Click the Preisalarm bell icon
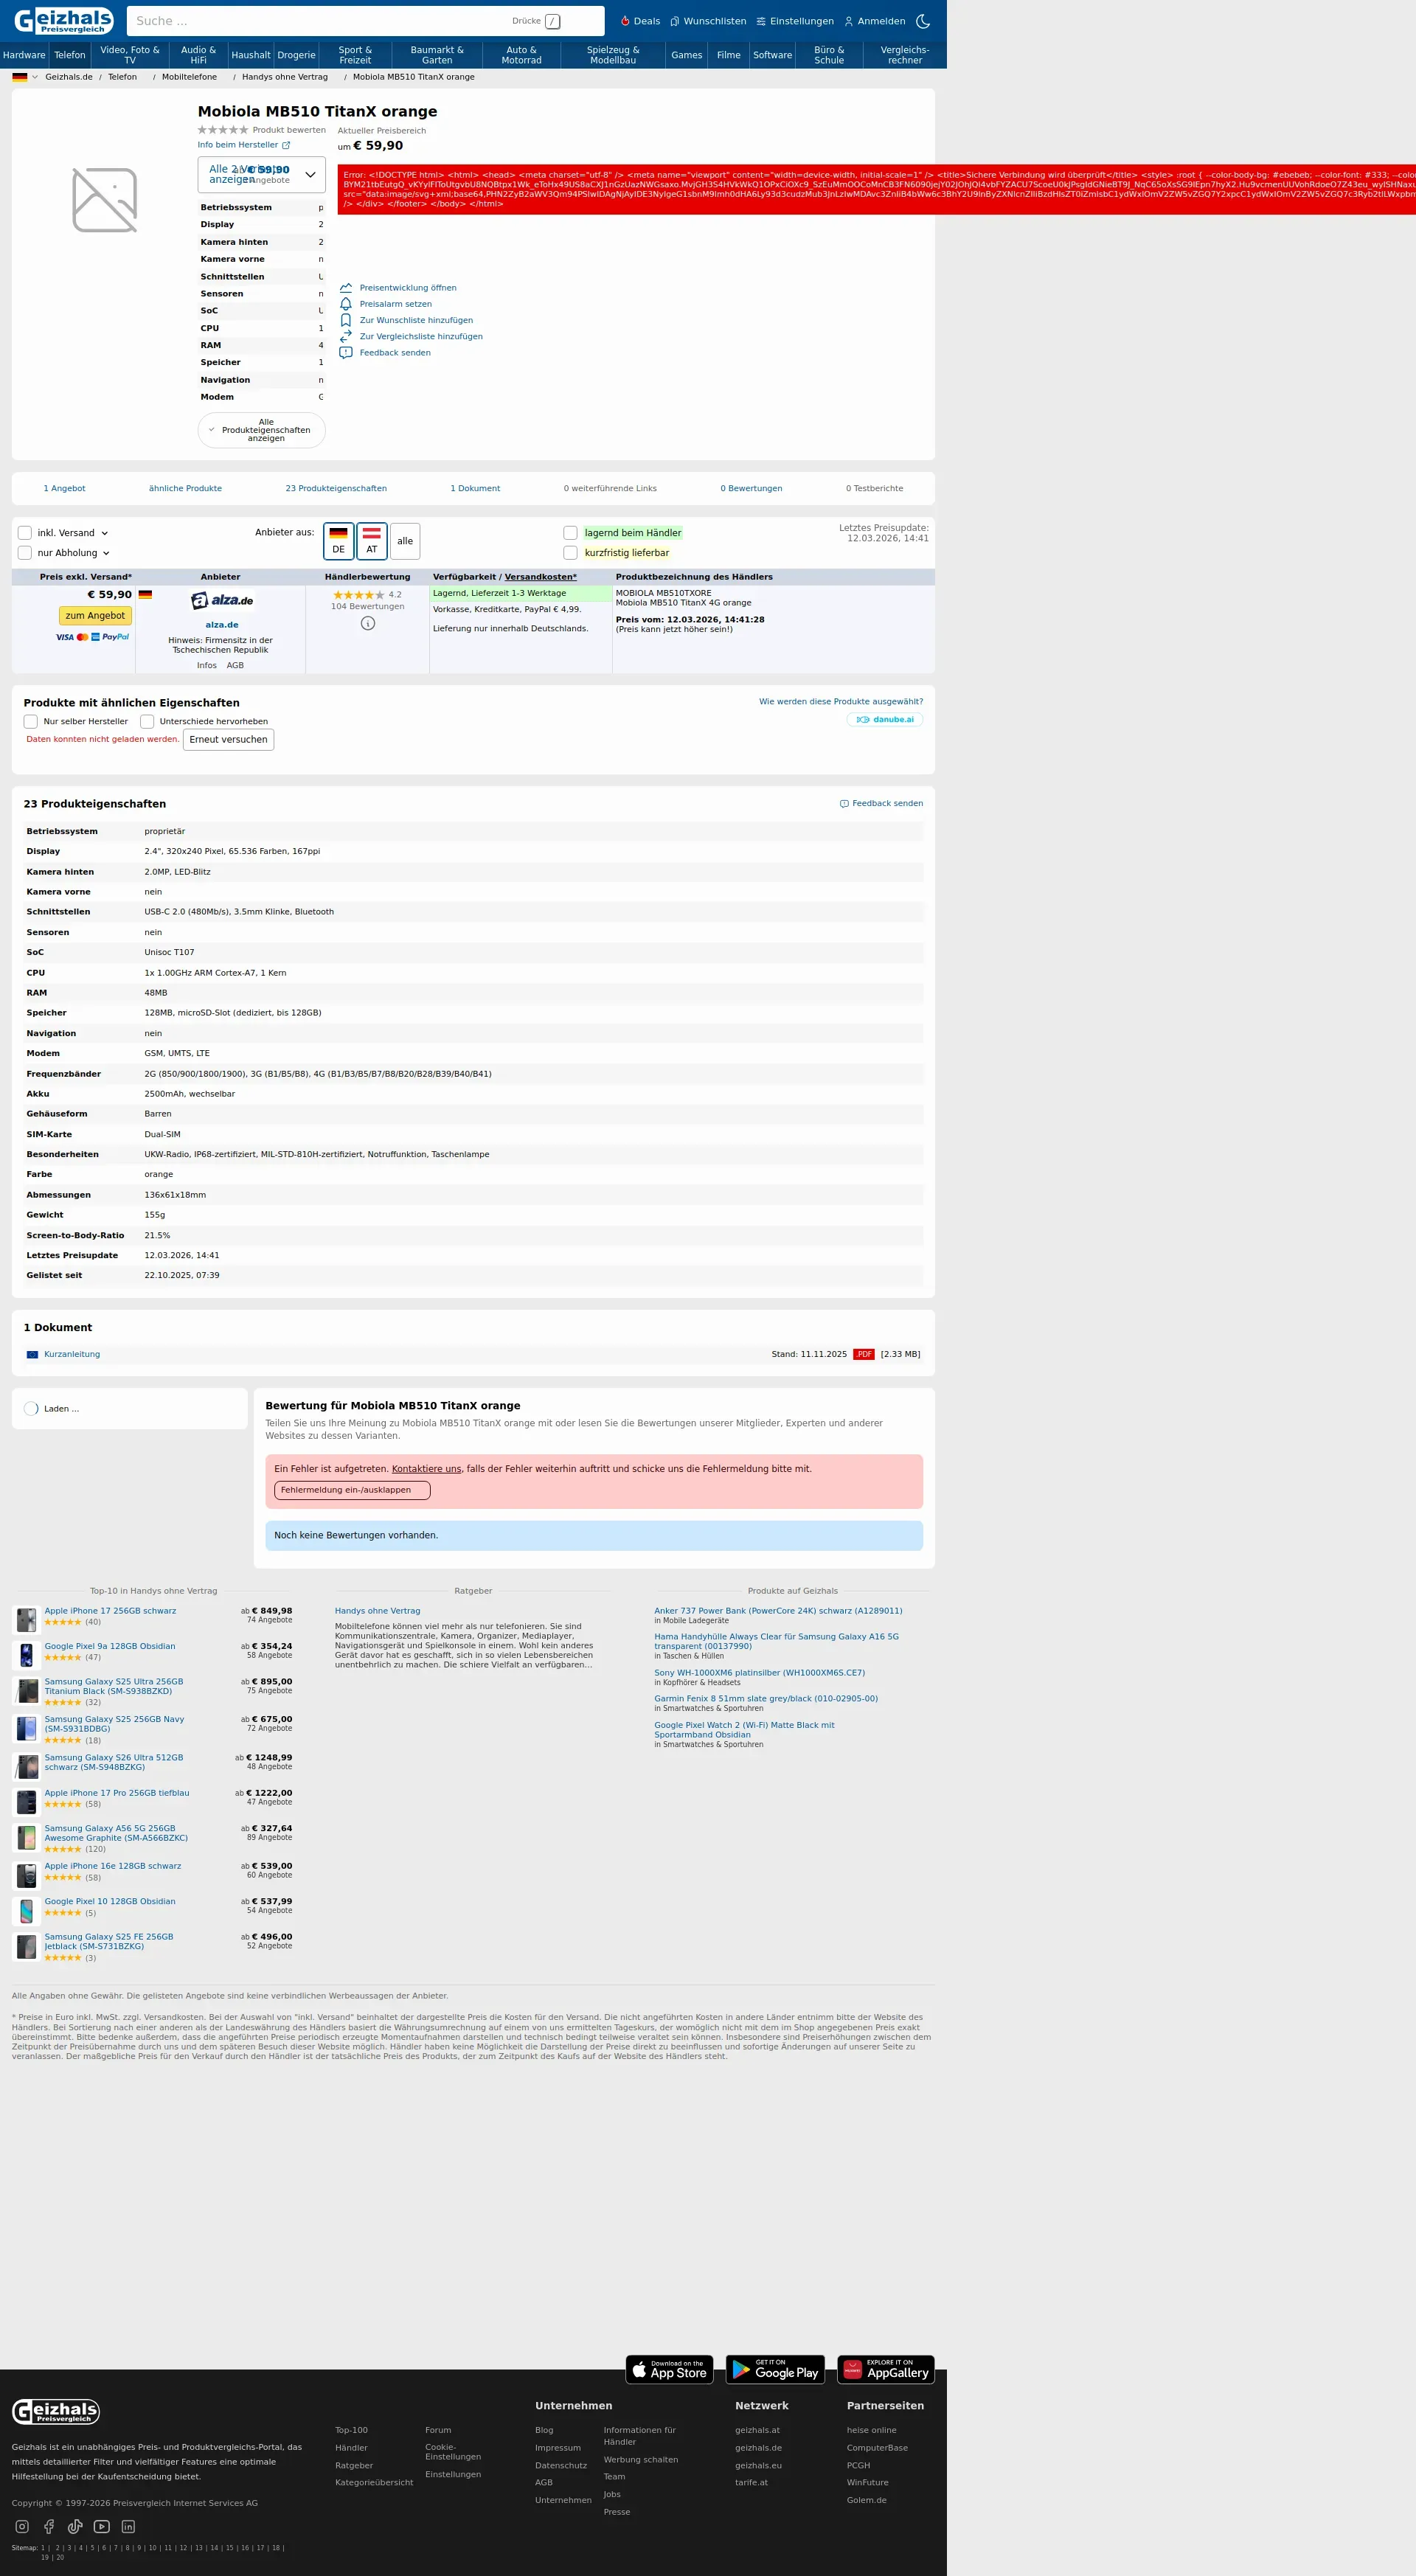 346,304
